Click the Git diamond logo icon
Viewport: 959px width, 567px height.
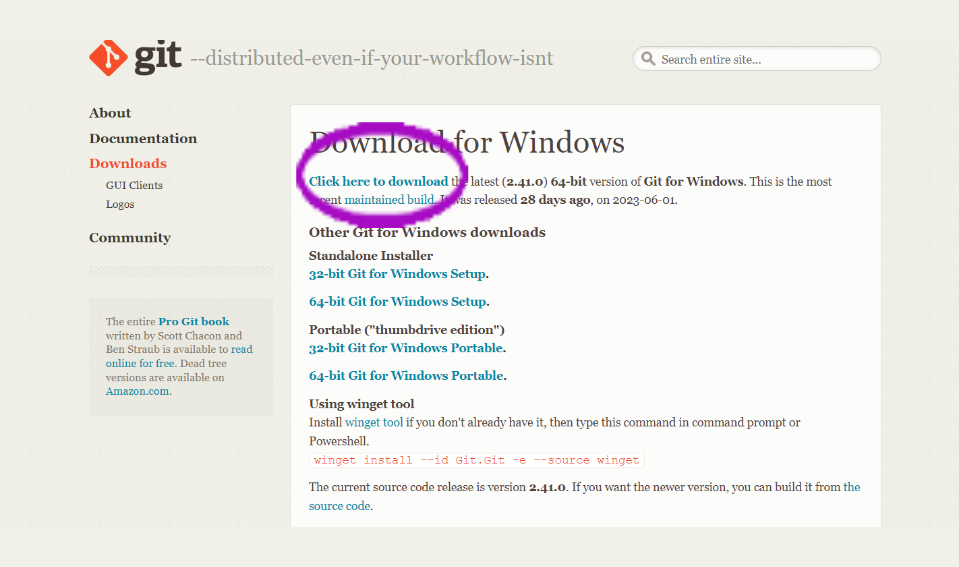[108, 58]
